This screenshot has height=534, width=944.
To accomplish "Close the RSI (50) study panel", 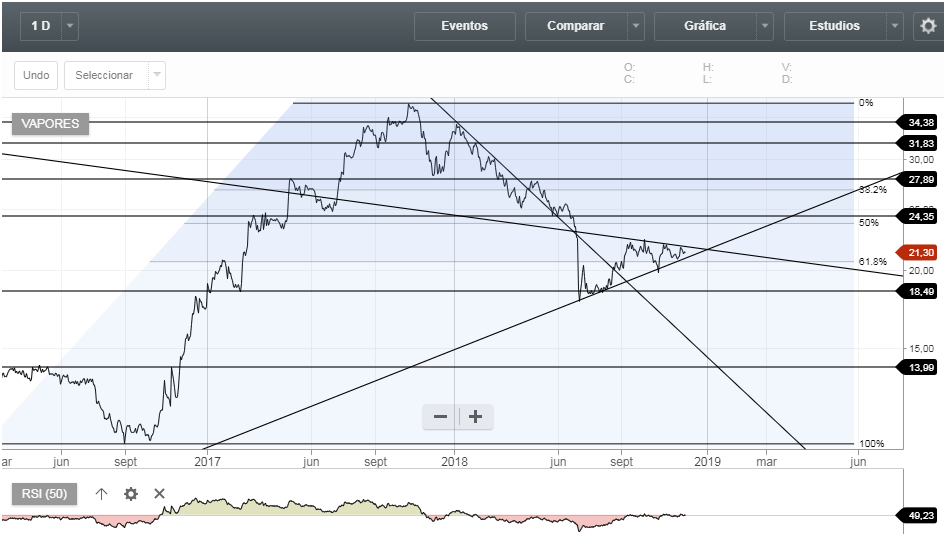I will click(x=159, y=494).
